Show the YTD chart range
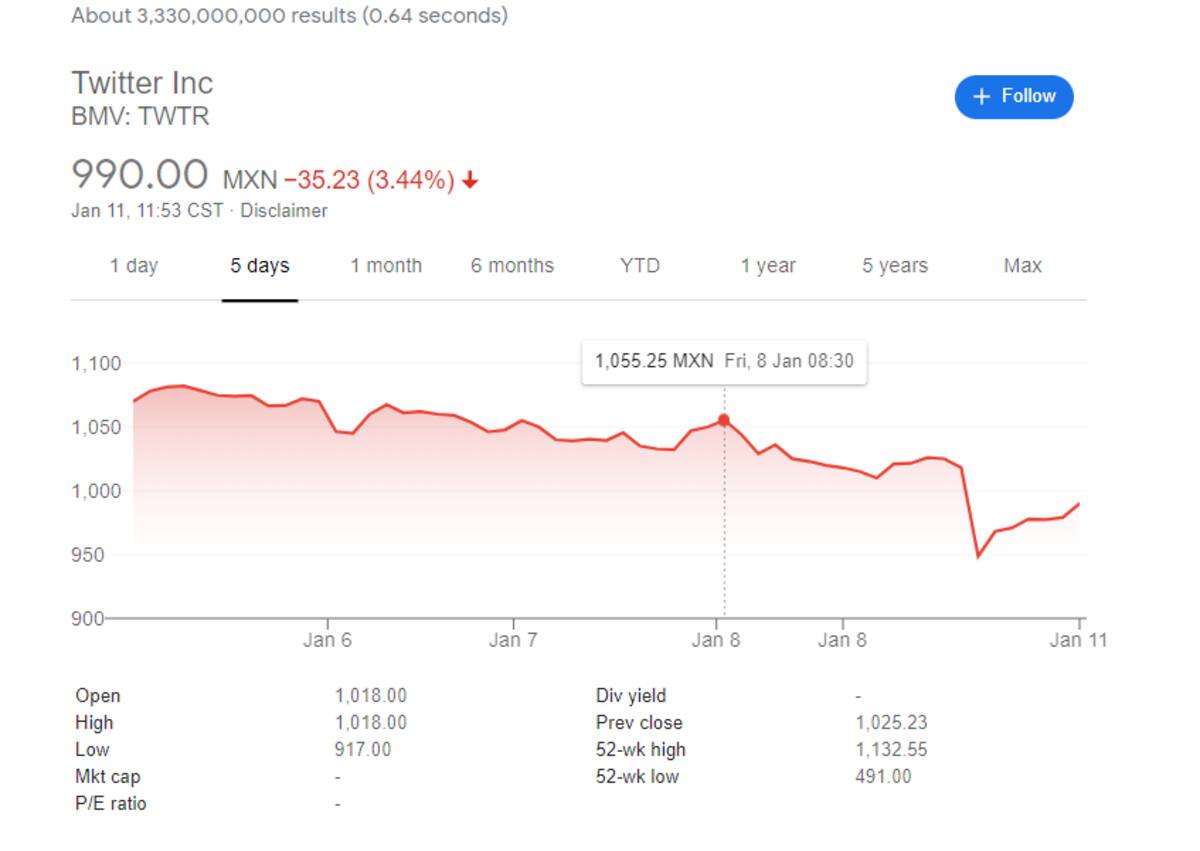Viewport: 1200px width, 851px height. [640, 266]
